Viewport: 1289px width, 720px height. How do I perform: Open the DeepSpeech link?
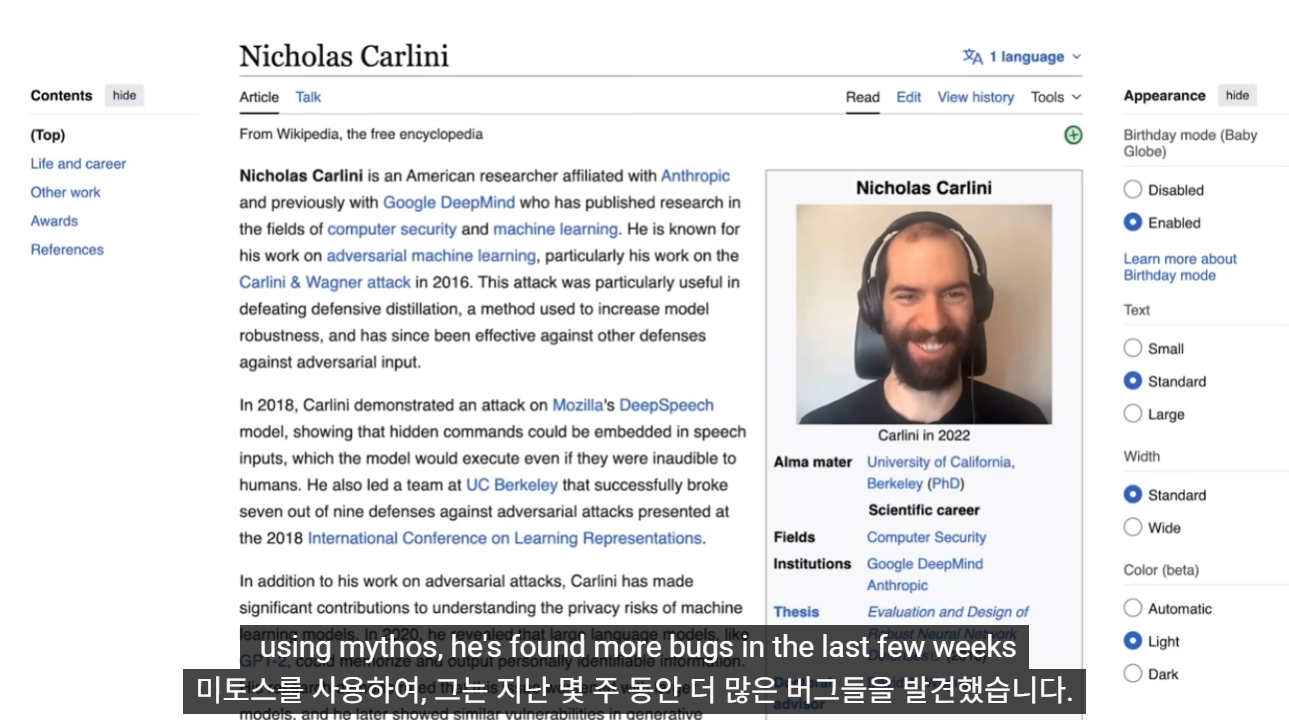point(666,405)
